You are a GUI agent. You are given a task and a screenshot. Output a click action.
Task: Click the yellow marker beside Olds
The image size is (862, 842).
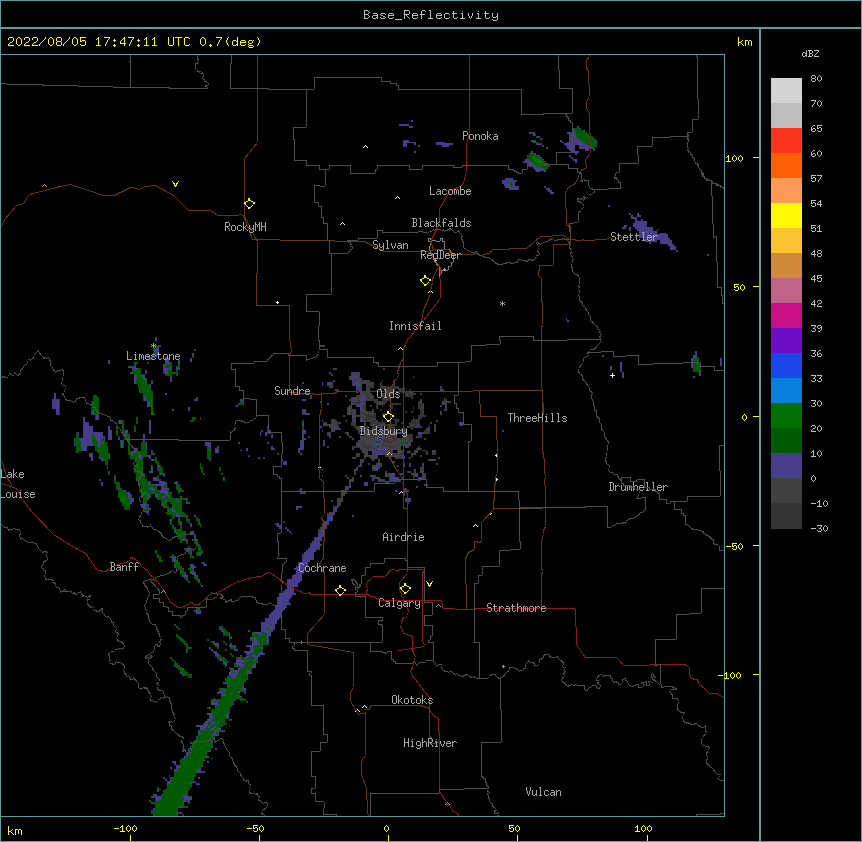pyautogui.click(x=388, y=416)
